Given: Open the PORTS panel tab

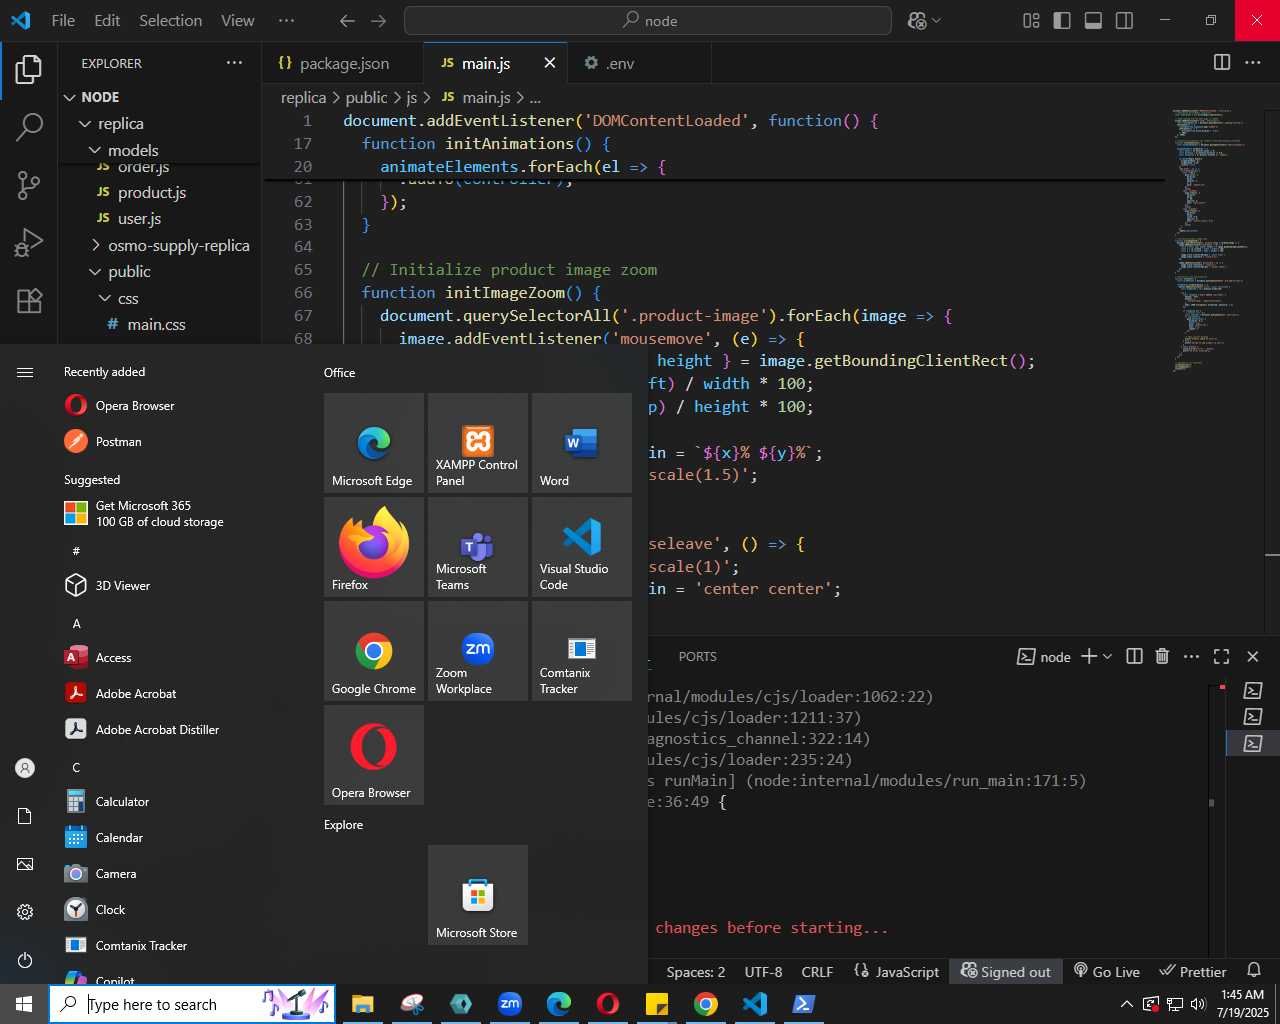Looking at the screenshot, I should 697,656.
